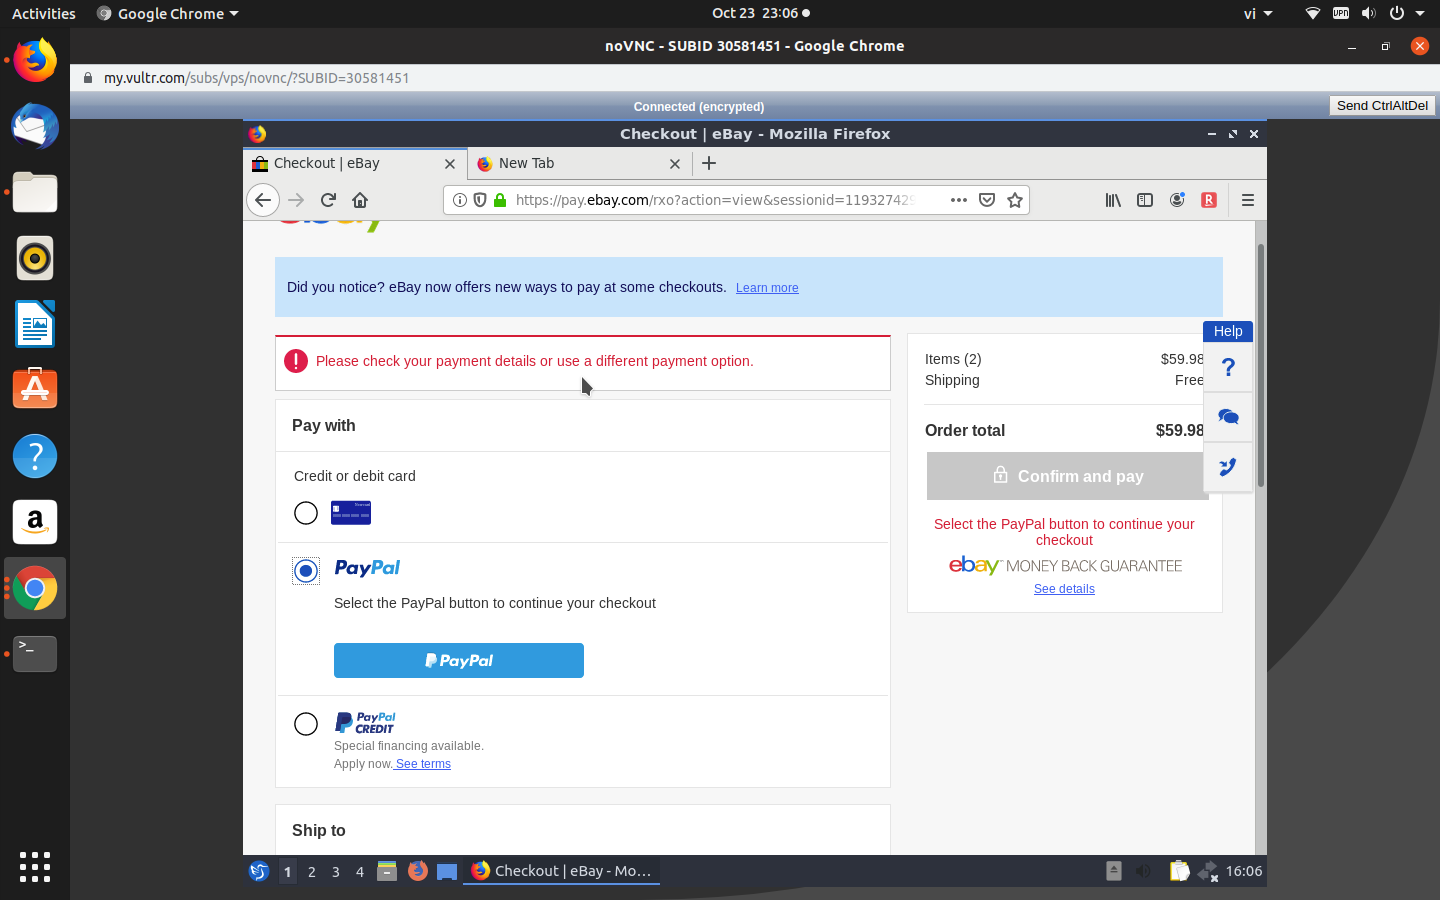Open LibreOffice Writer from dock
The height and width of the screenshot is (900, 1440).
[x=35, y=324]
